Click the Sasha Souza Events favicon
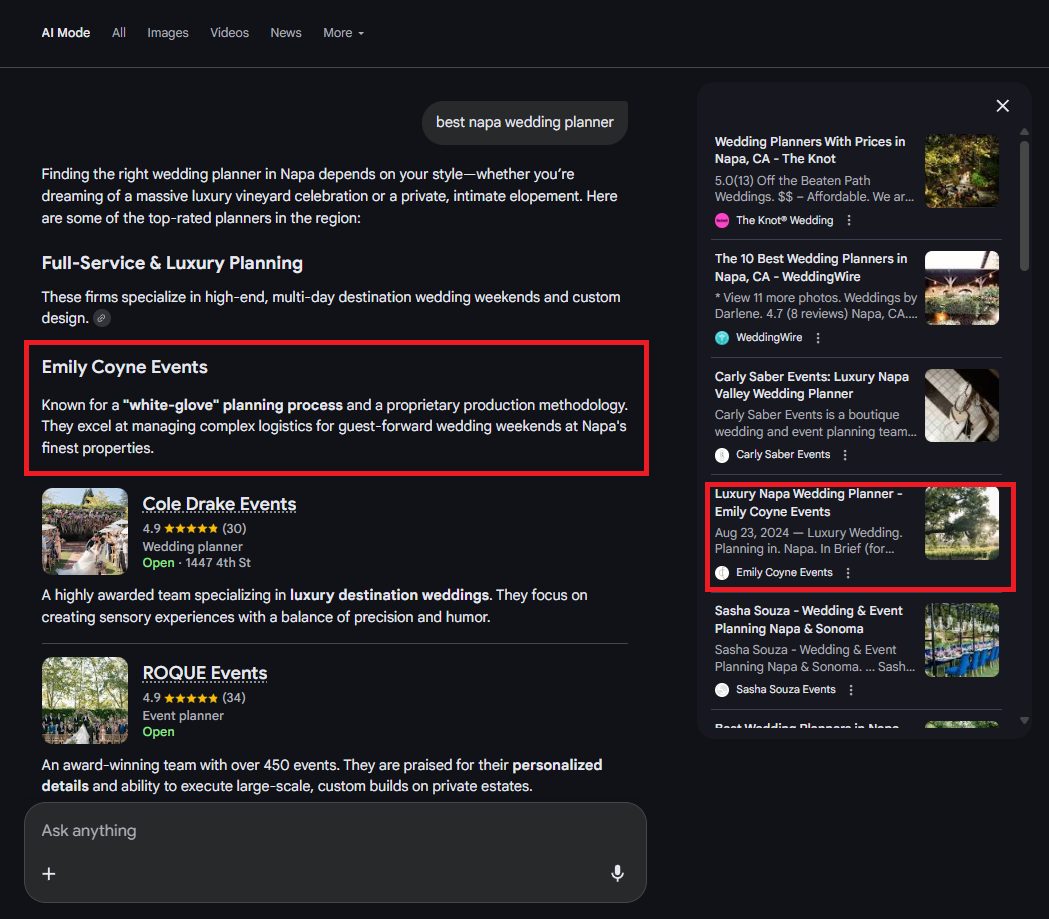 [722, 690]
